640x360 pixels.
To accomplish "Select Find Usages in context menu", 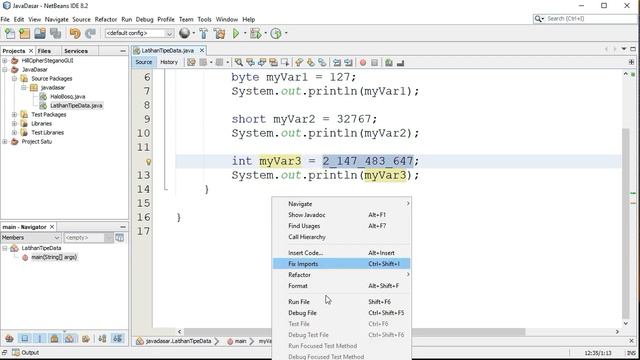I will tap(342, 226).
